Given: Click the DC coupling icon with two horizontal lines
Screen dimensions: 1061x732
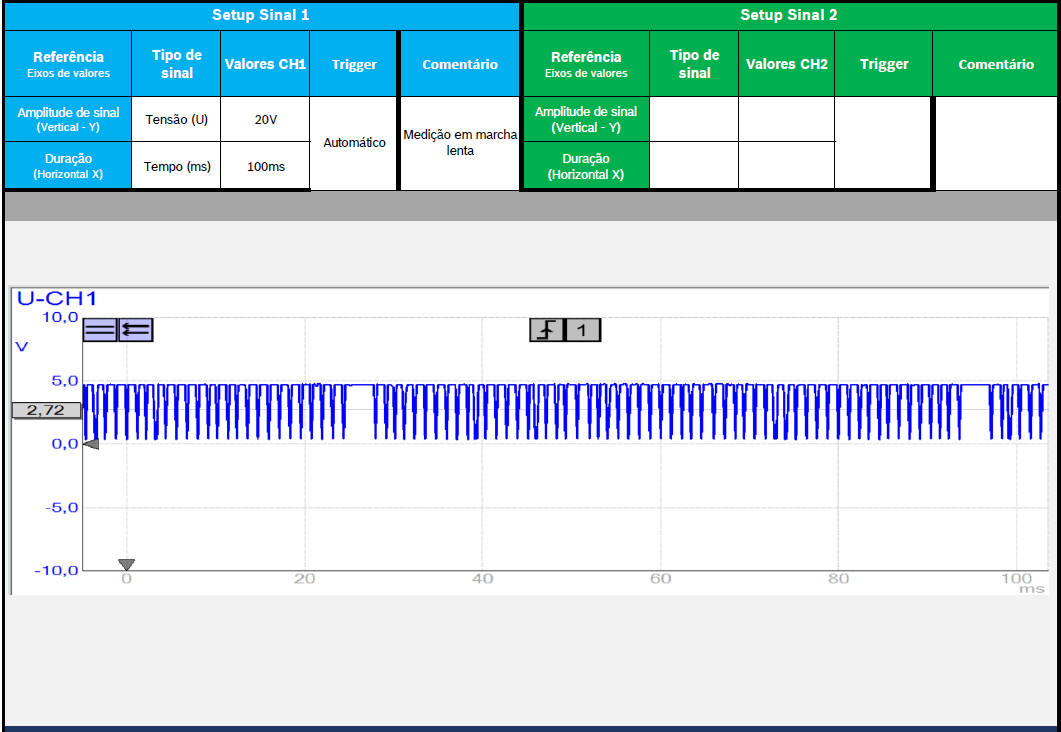Looking at the screenshot, I should click(x=99, y=330).
